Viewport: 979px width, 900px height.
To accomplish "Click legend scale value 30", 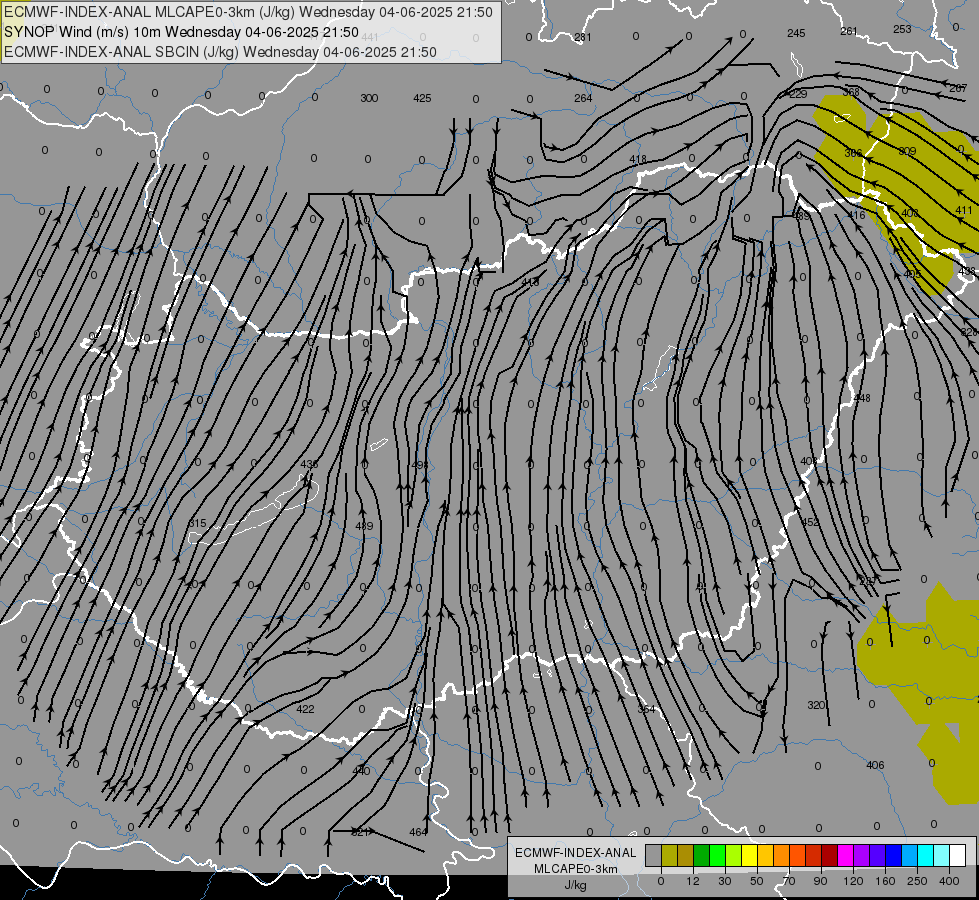I will point(724,881).
